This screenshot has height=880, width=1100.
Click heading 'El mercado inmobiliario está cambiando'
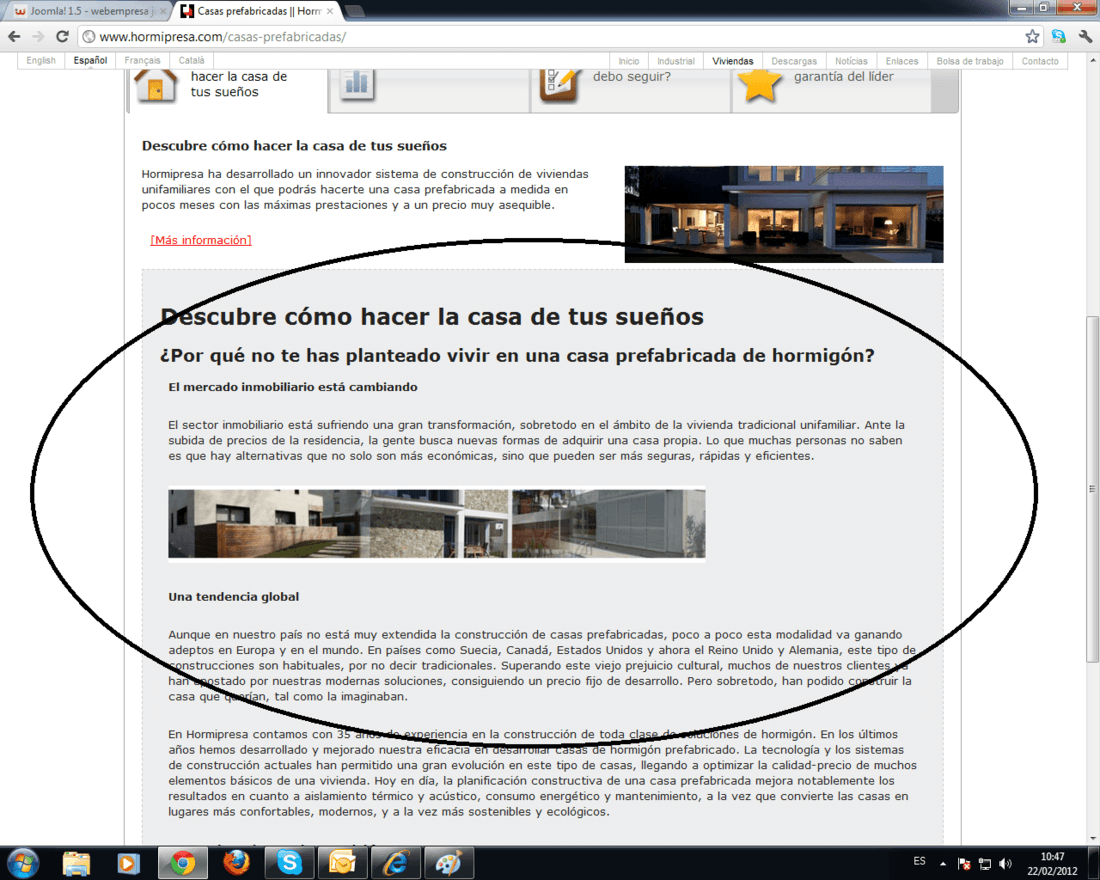293,387
